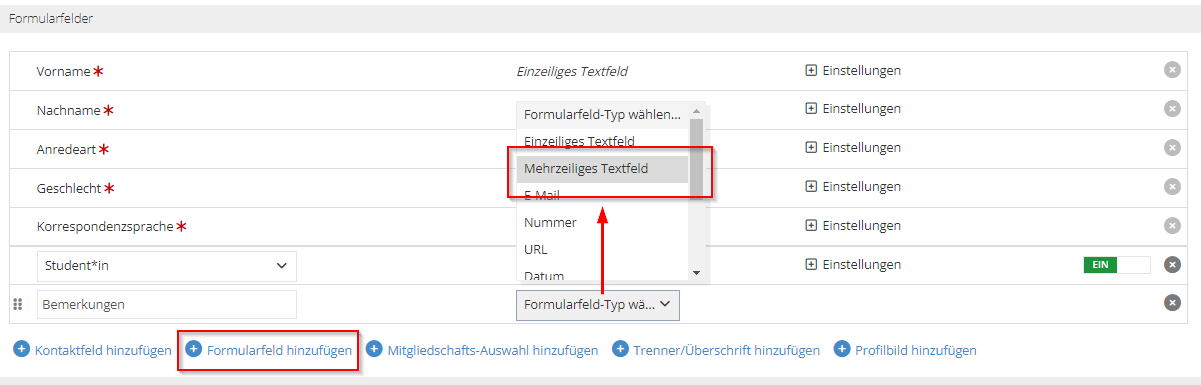The height and width of the screenshot is (385, 1201).
Task: Click Mitgliedschafts-Auswahl hinzufügen link
Action: click(x=492, y=350)
